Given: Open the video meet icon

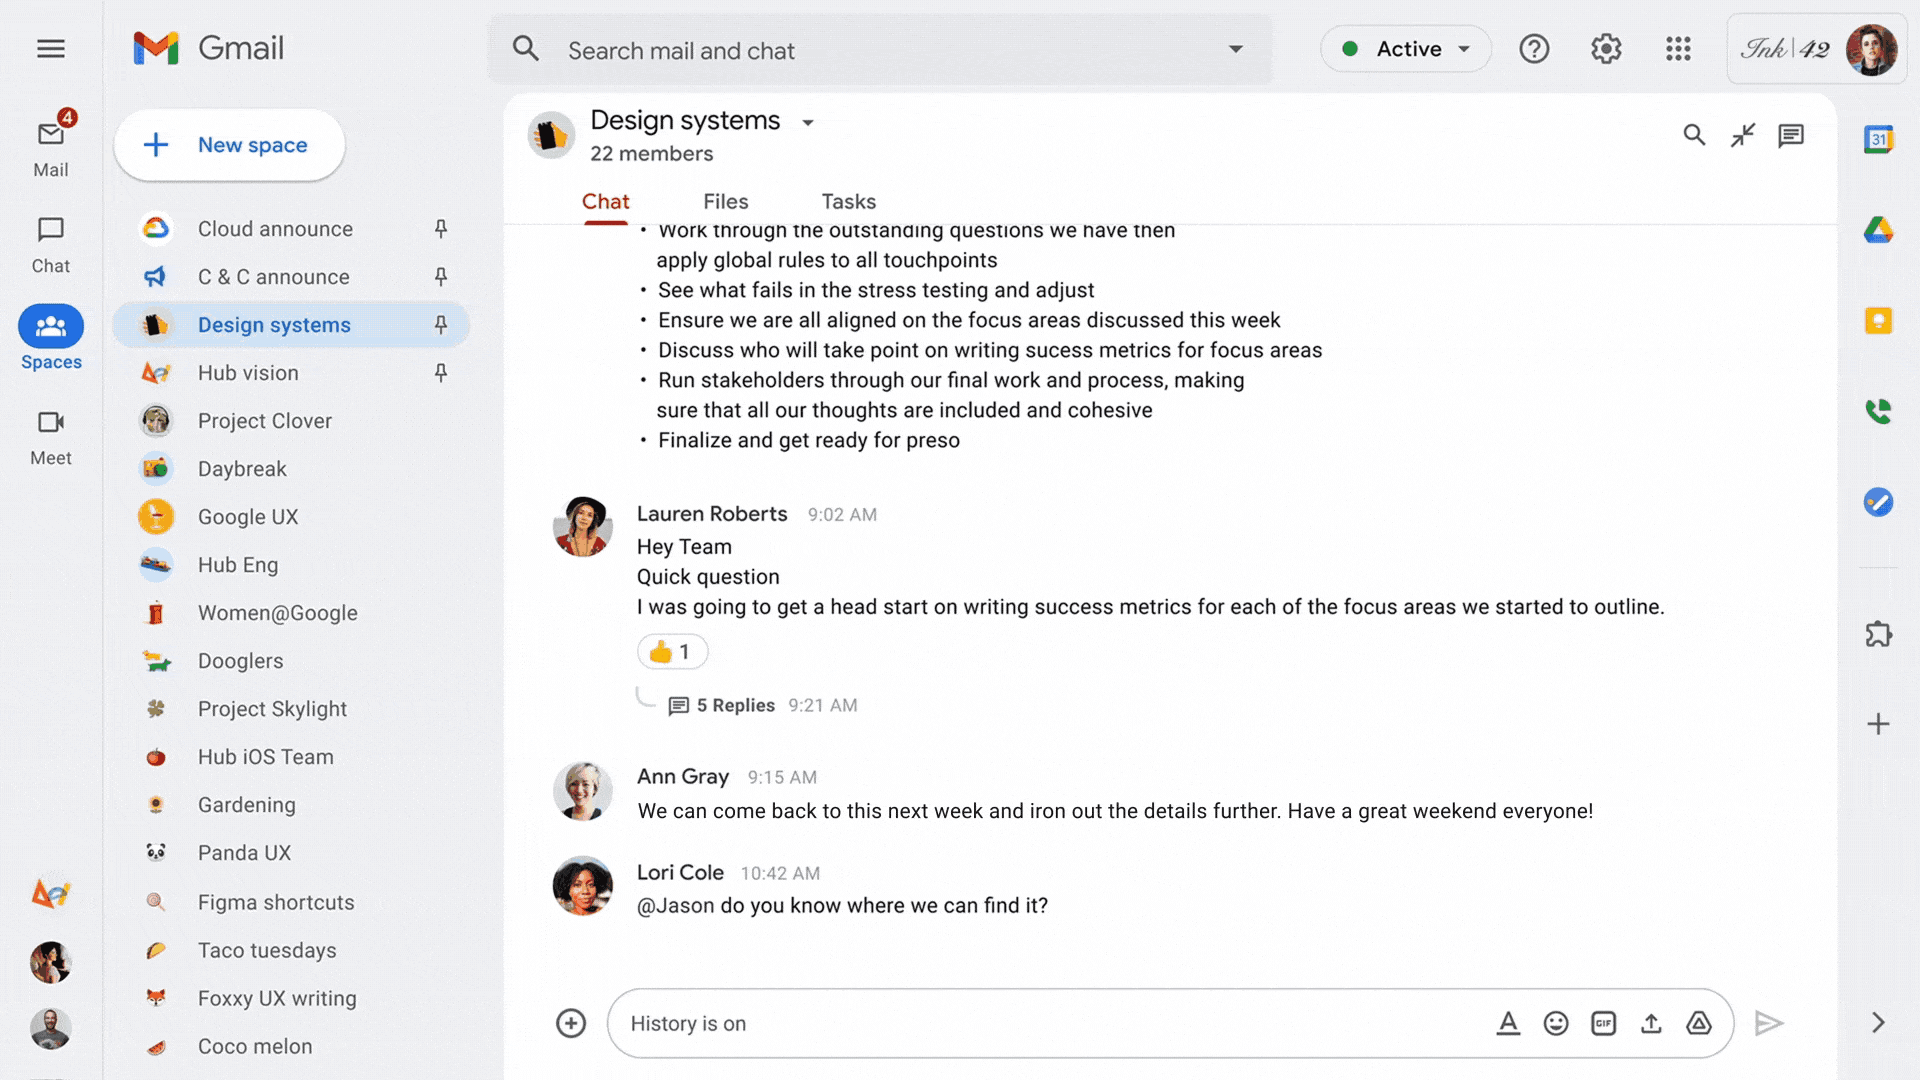Looking at the screenshot, I should (x=50, y=422).
